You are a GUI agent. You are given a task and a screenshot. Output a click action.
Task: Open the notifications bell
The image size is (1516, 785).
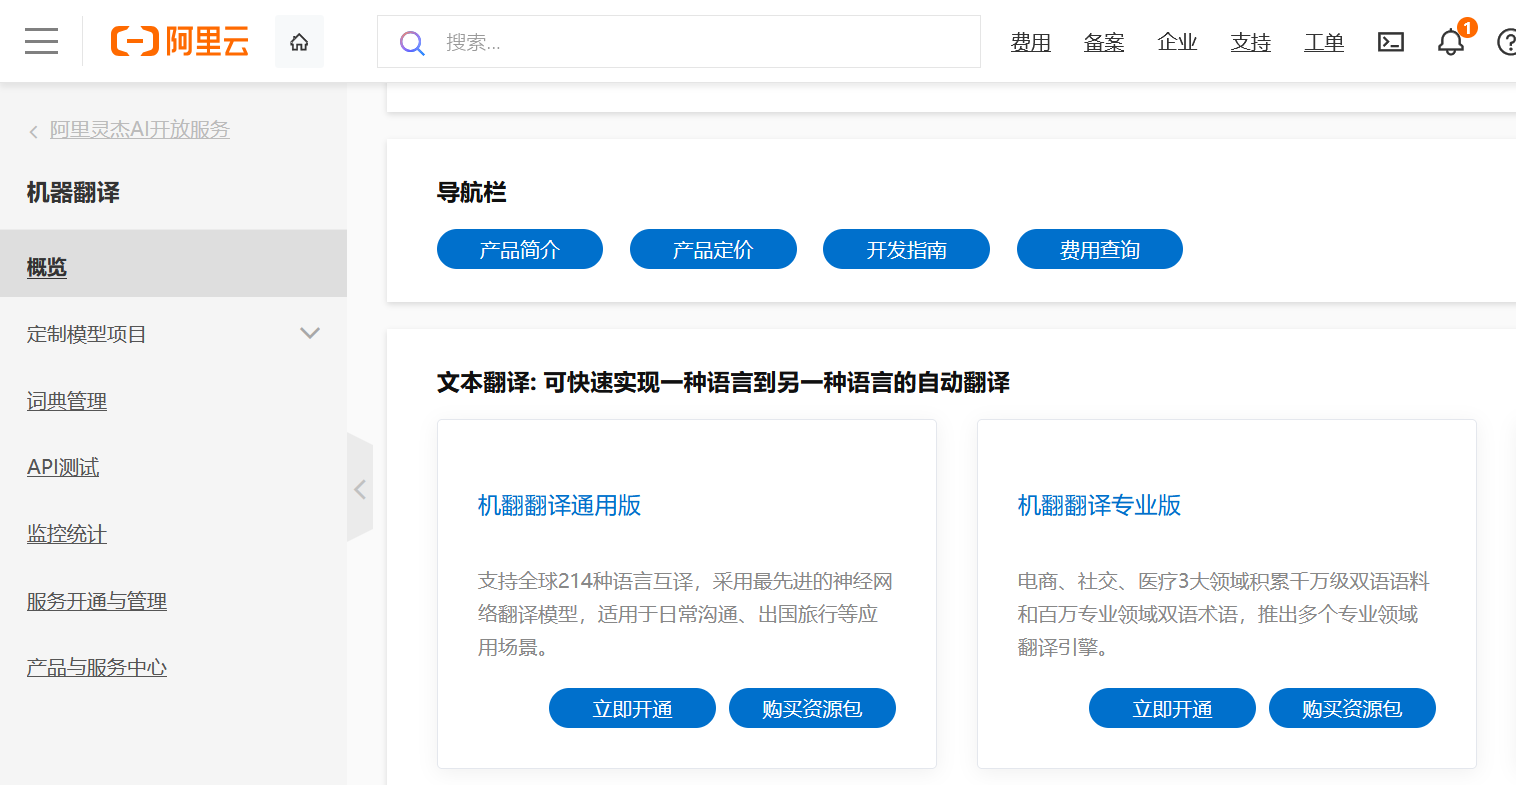click(1450, 42)
